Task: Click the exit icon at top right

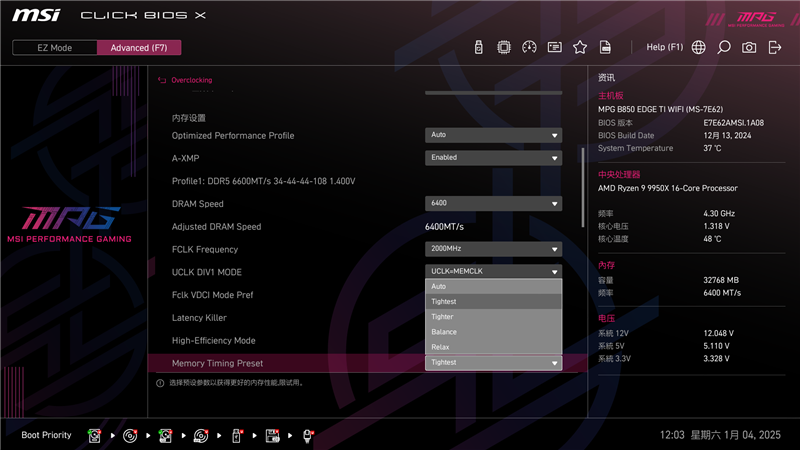Action: click(x=775, y=47)
